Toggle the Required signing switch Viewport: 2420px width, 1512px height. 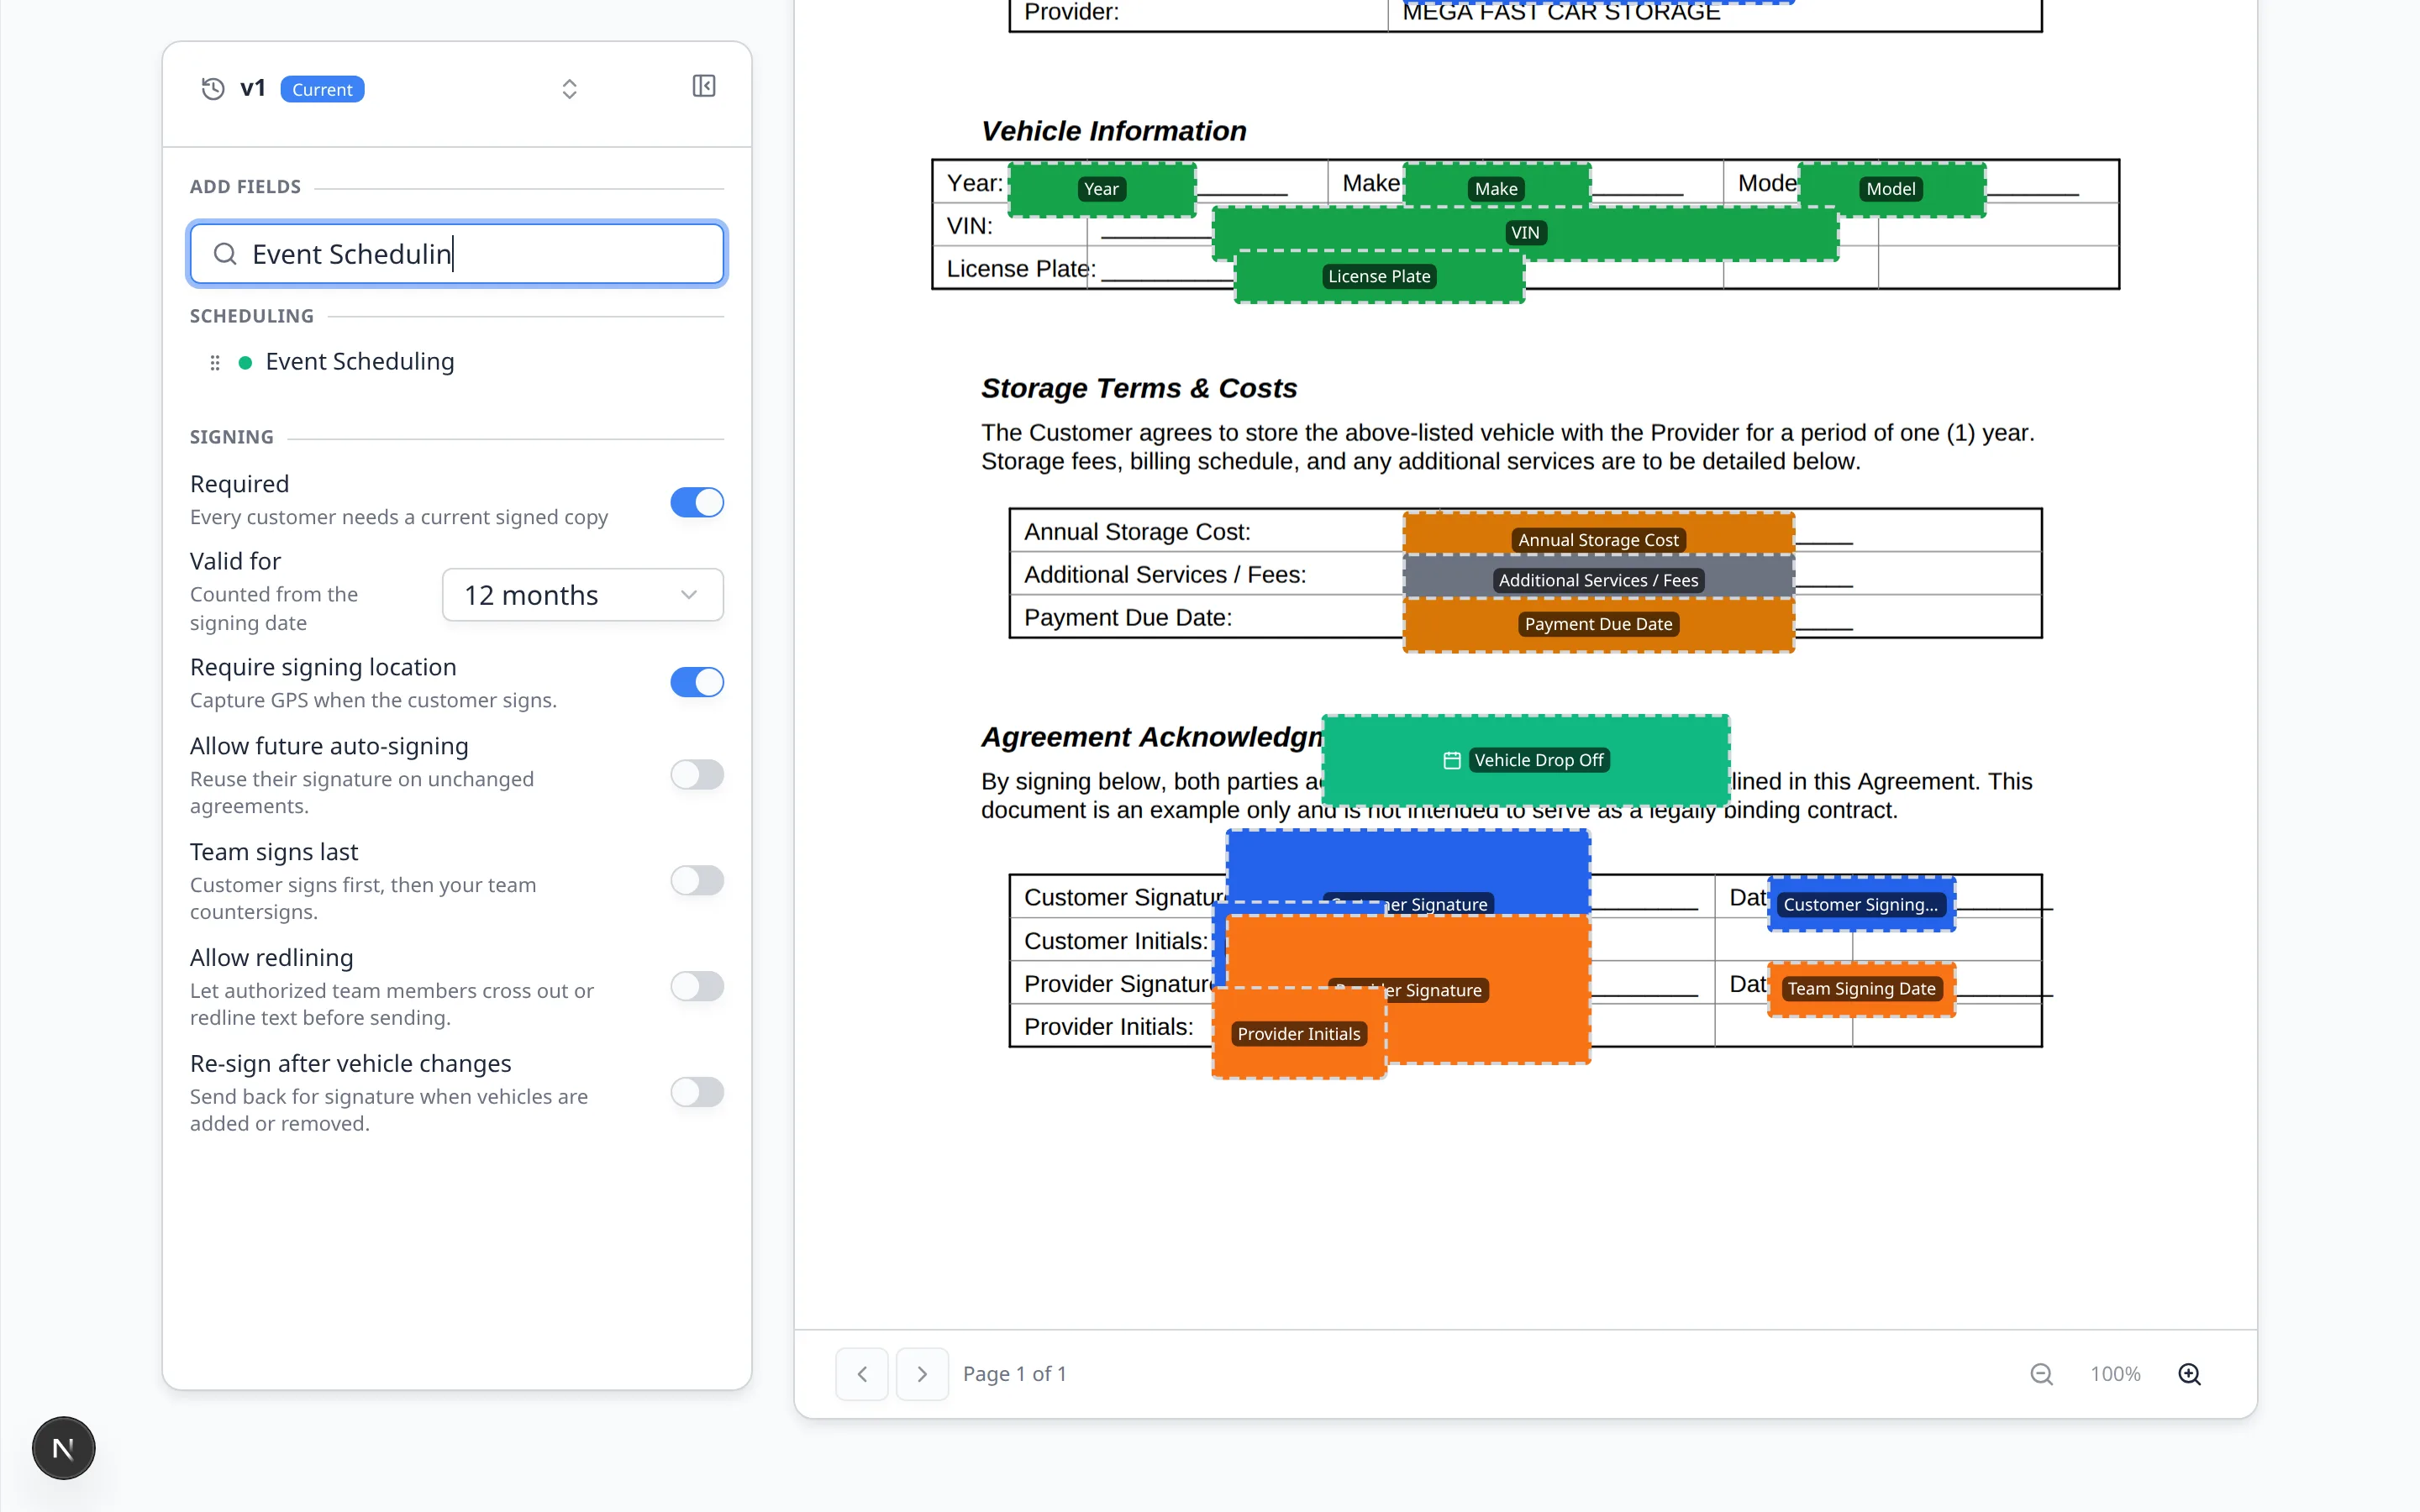697,502
